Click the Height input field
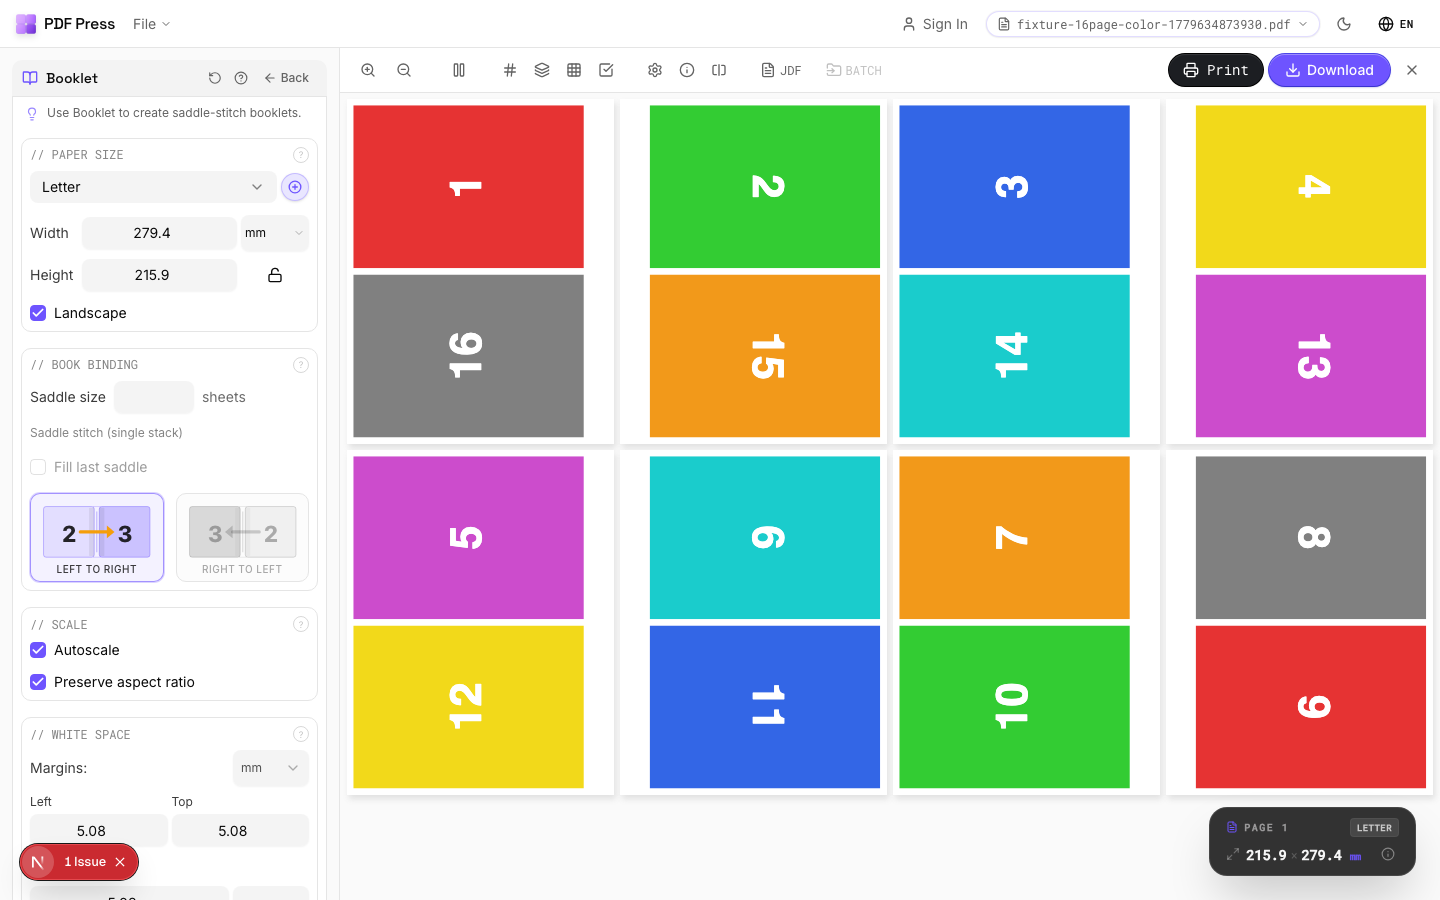This screenshot has width=1440, height=900. 159,275
